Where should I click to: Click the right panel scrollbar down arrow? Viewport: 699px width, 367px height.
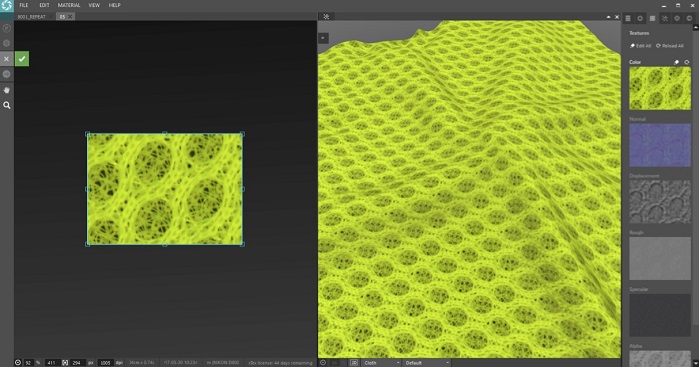[x=696, y=363]
